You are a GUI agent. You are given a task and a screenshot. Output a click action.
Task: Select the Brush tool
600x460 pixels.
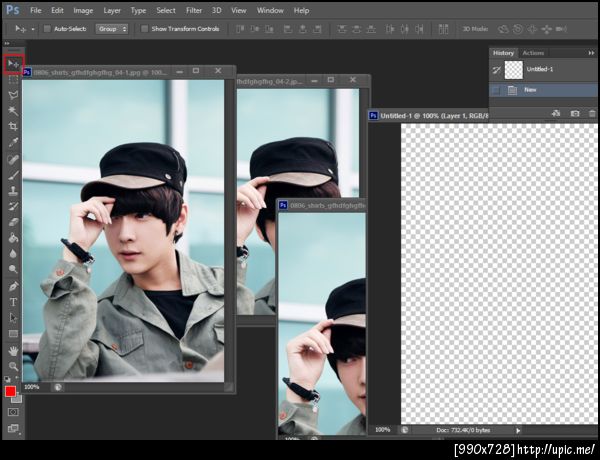13,175
